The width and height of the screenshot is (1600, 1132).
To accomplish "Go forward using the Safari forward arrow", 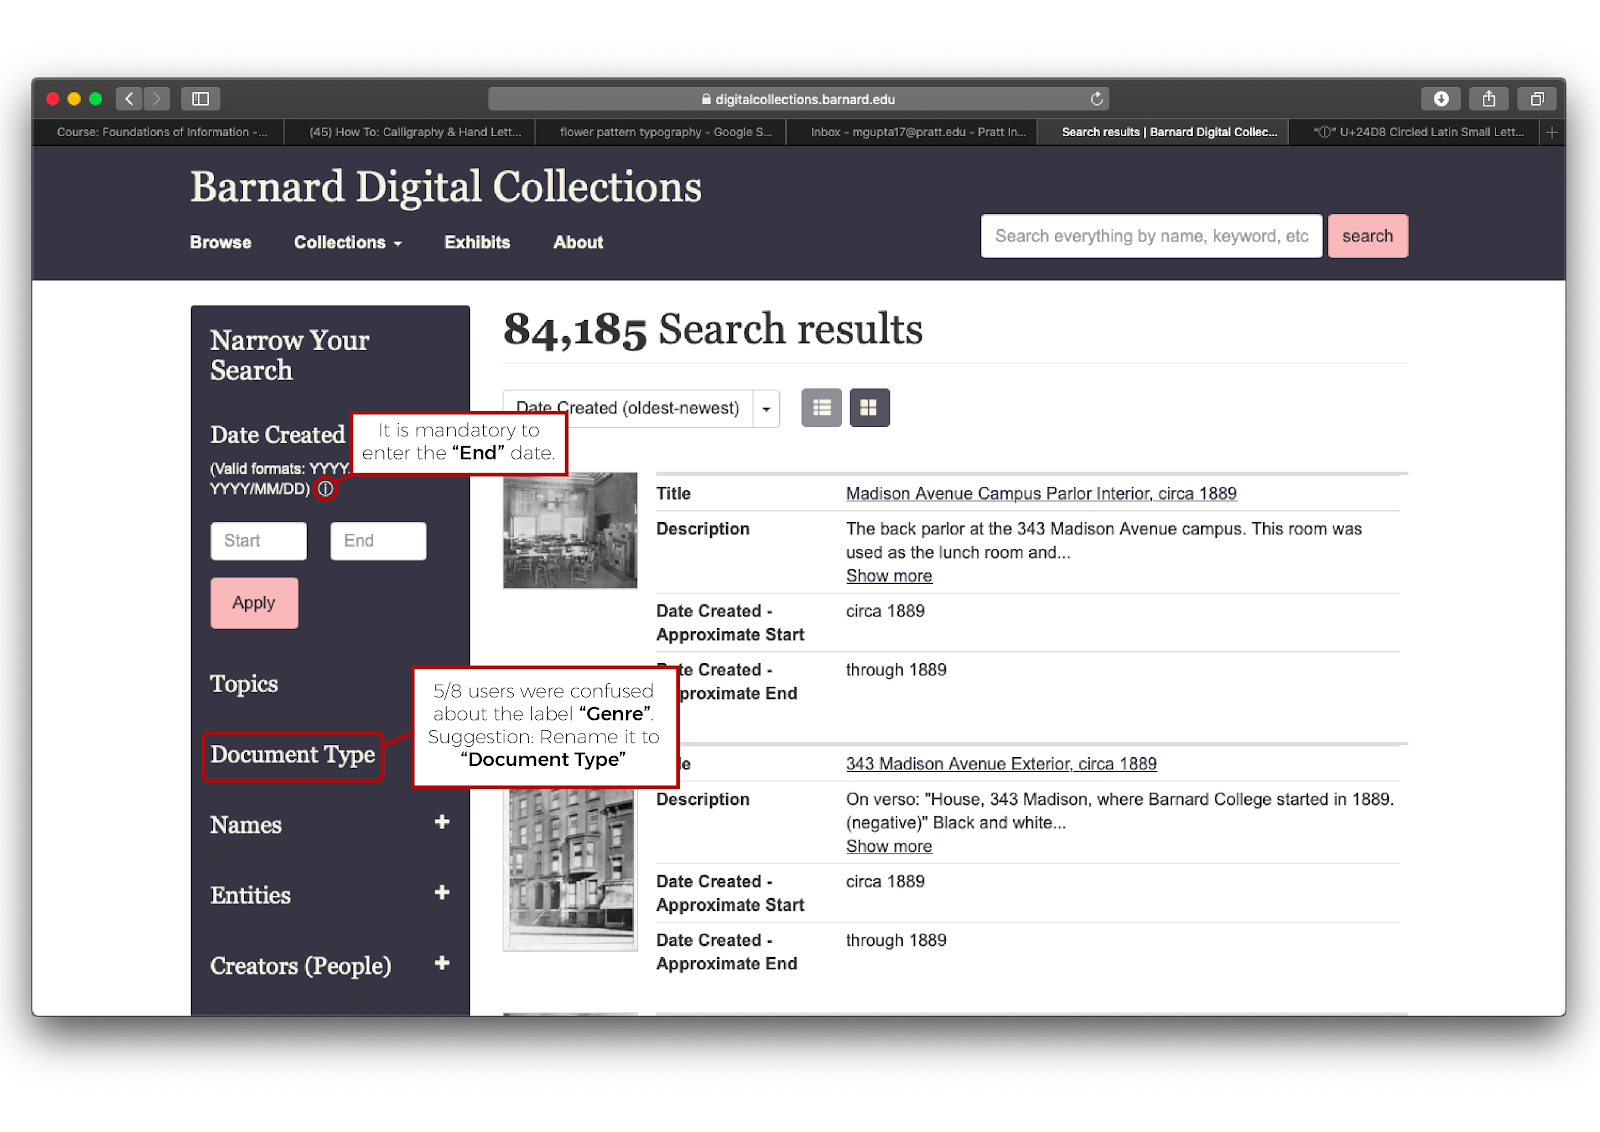I will point(156,99).
